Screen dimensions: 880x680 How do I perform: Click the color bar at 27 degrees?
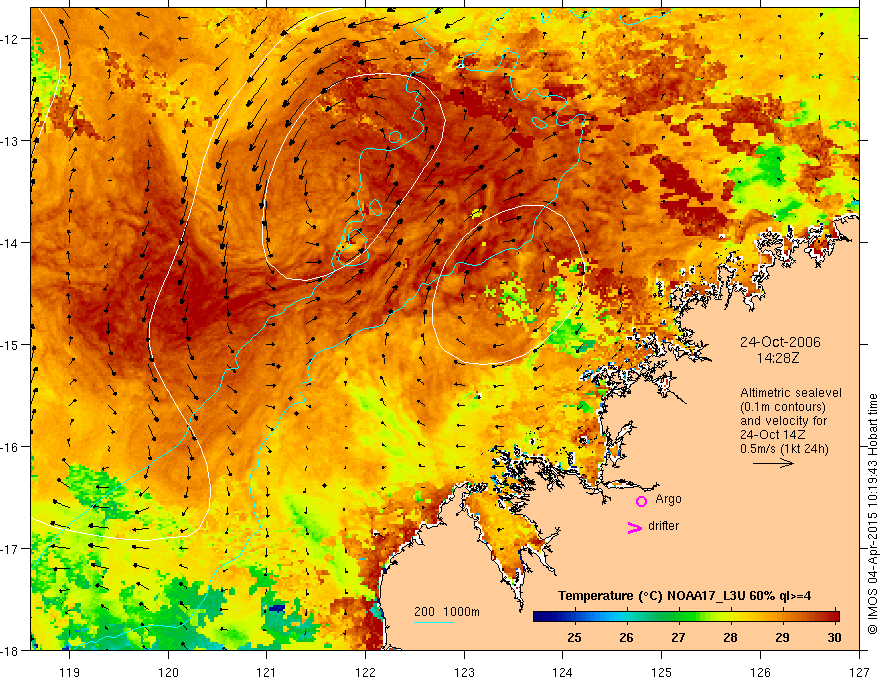(679, 617)
